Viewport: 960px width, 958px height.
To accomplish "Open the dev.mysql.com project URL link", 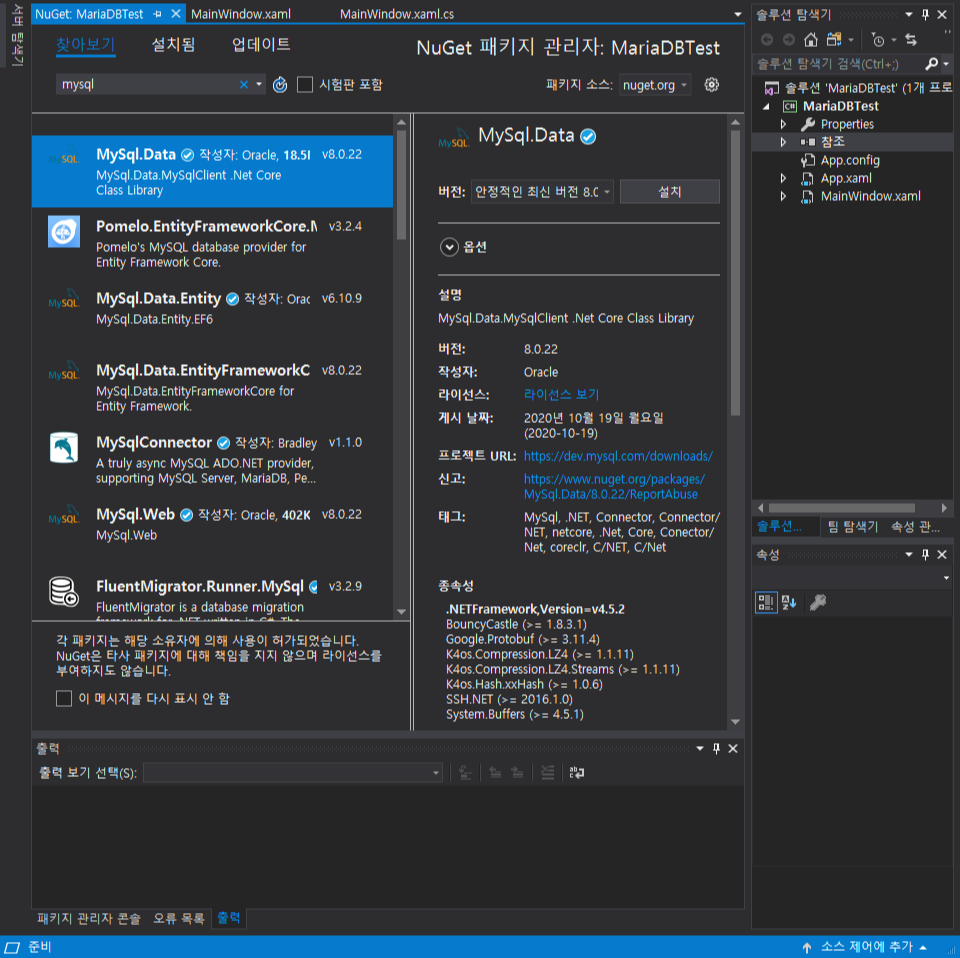I will tap(618, 456).
